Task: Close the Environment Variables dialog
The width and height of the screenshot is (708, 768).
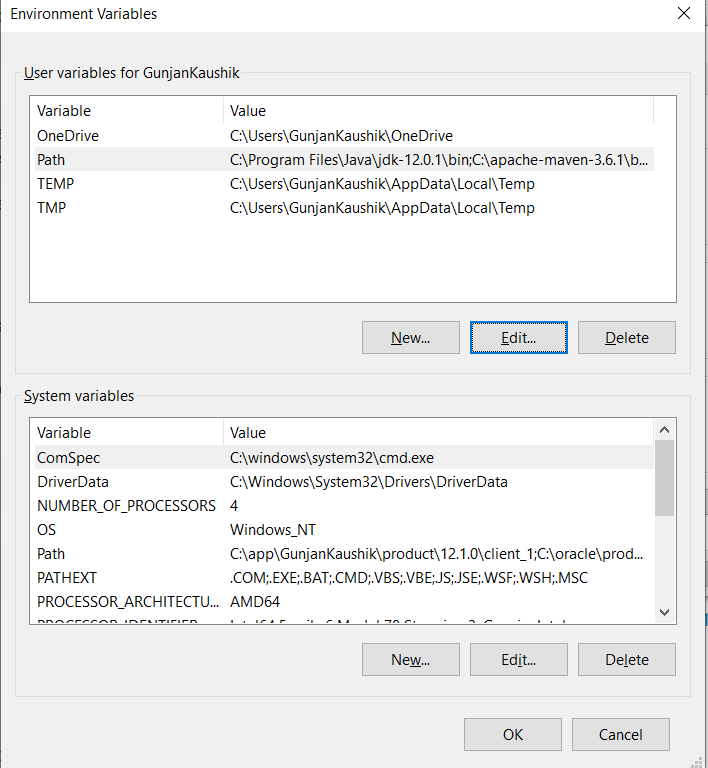Action: click(x=684, y=14)
